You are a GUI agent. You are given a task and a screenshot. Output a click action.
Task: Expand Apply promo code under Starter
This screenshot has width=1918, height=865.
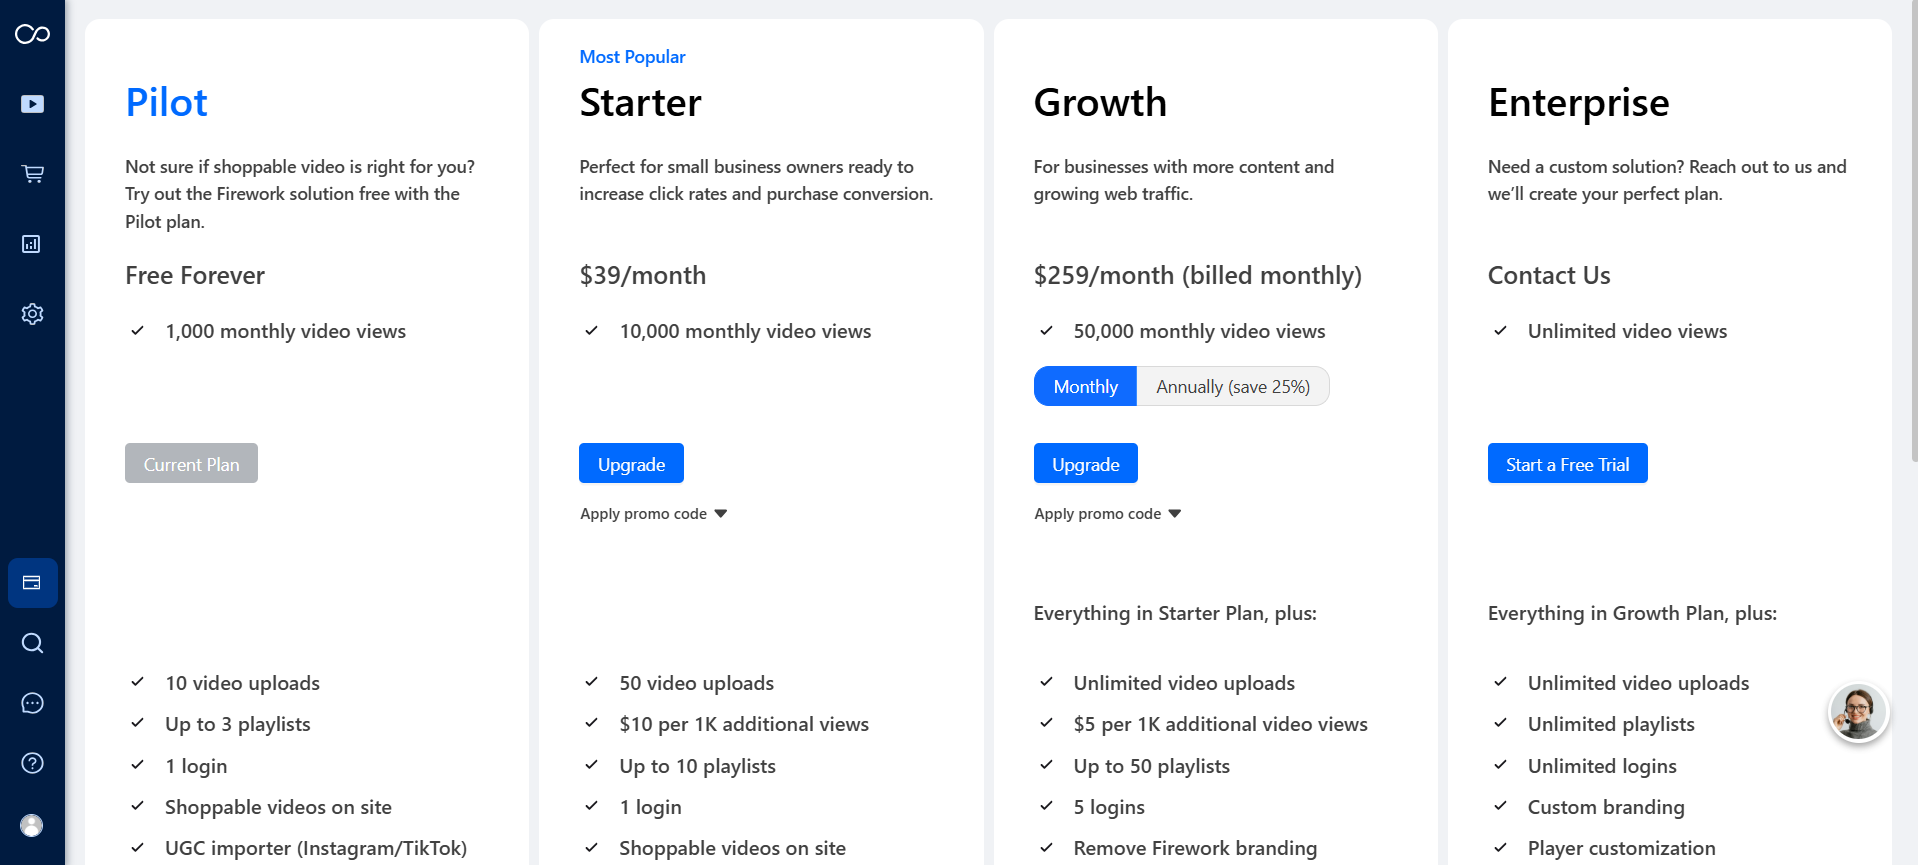click(x=652, y=513)
